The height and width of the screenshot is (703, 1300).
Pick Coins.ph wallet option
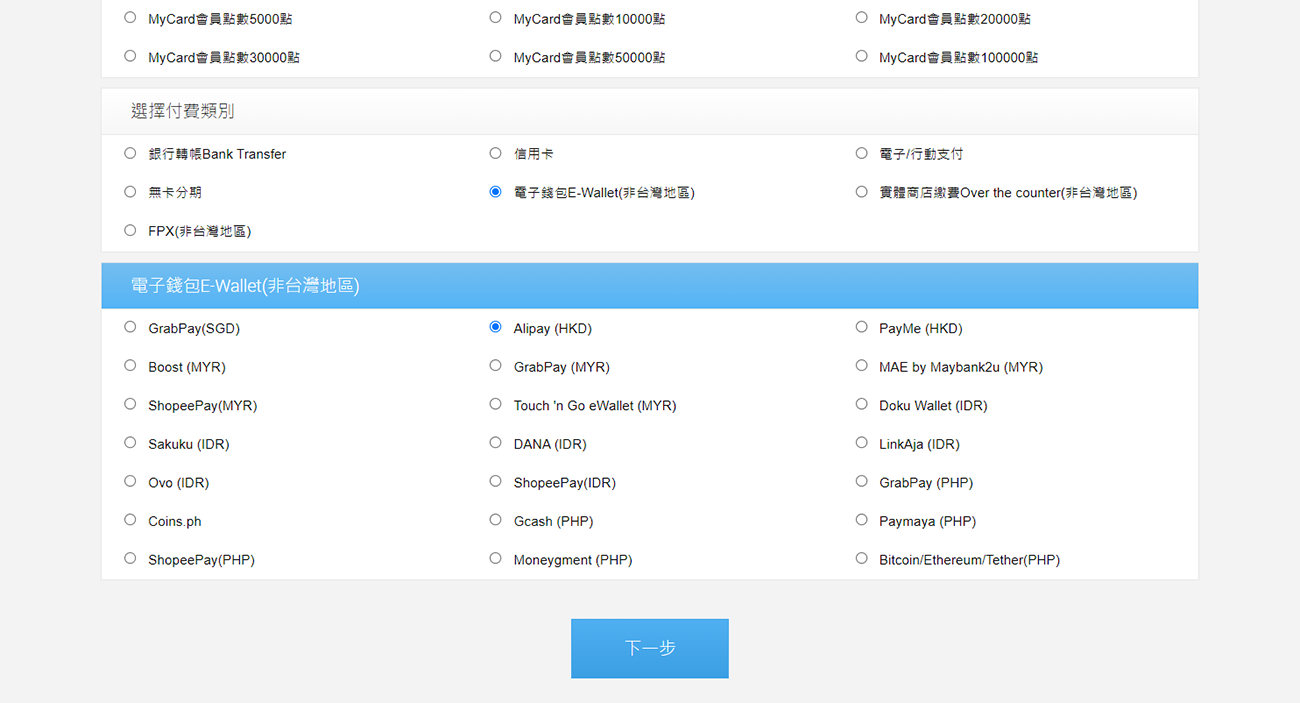point(130,521)
